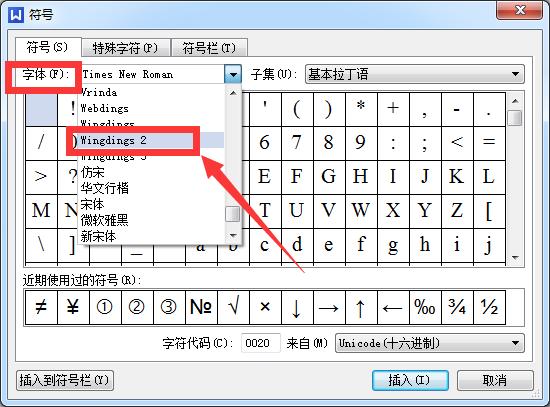
Task: Open the 来自 Unicode encoding dropdown
Action: pos(430,343)
